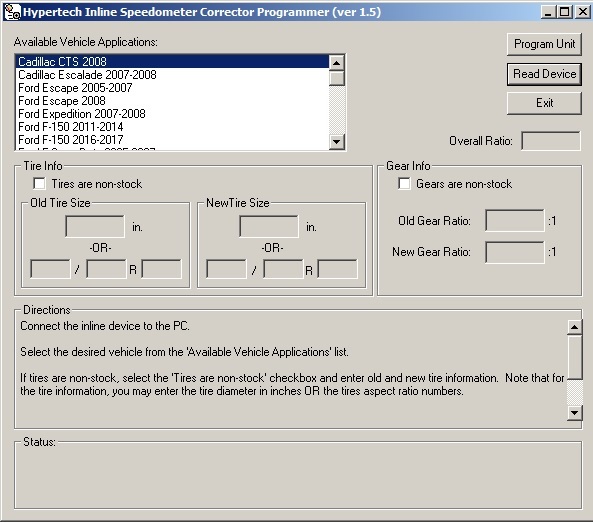593x522 pixels.
Task: Enable the 'Tires are non-stock' checkbox
Action: [39, 183]
